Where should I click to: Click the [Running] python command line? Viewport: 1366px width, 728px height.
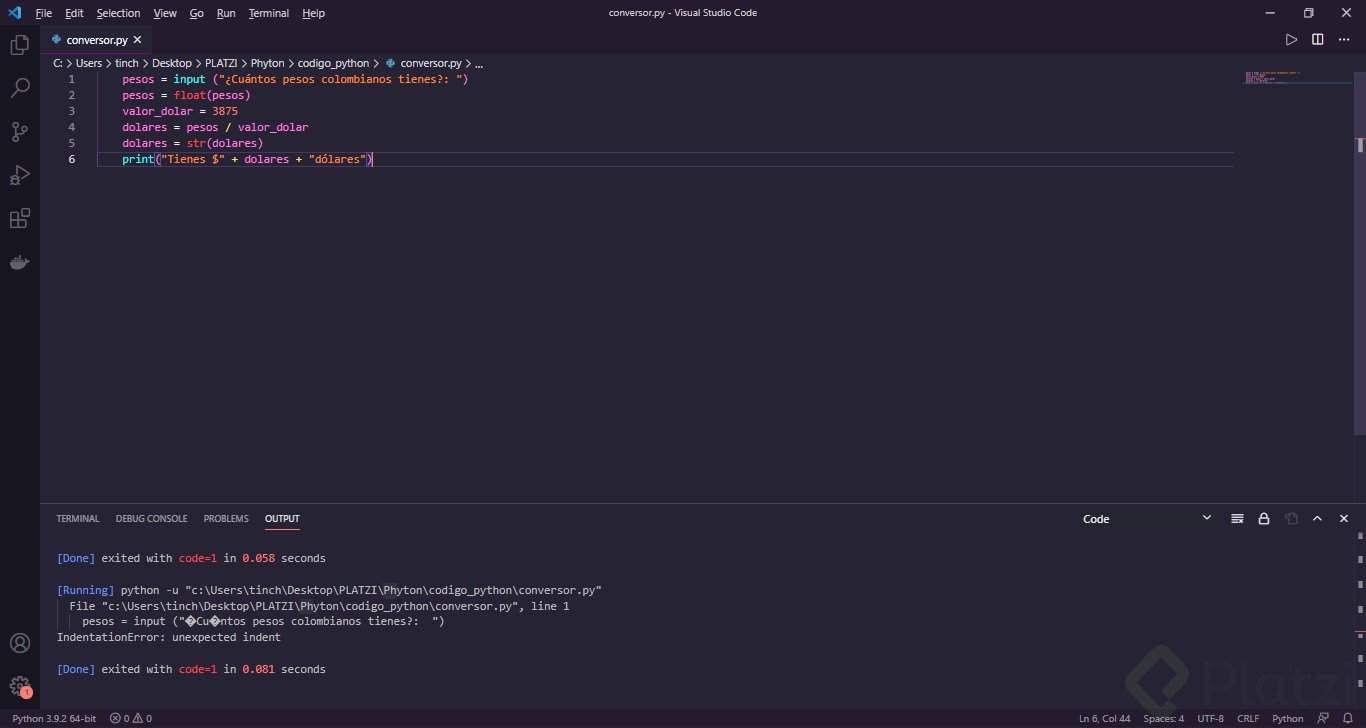(329, 590)
